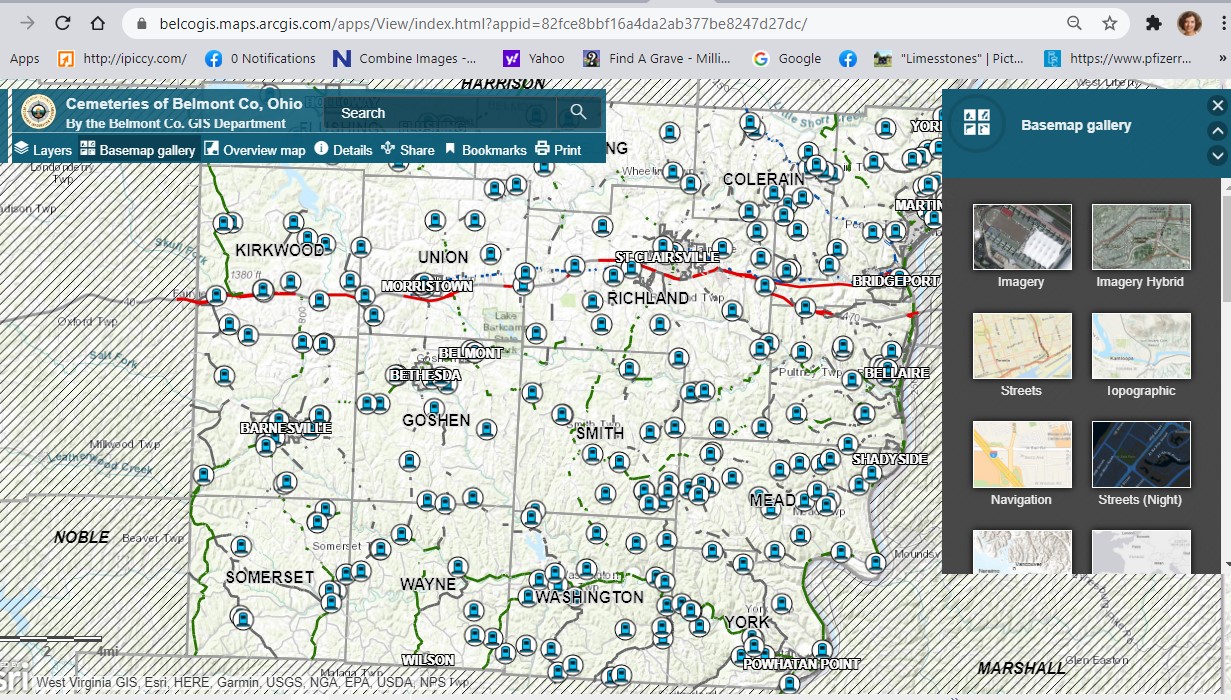Click the search magnifying glass
The image size is (1231, 700).
point(579,113)
